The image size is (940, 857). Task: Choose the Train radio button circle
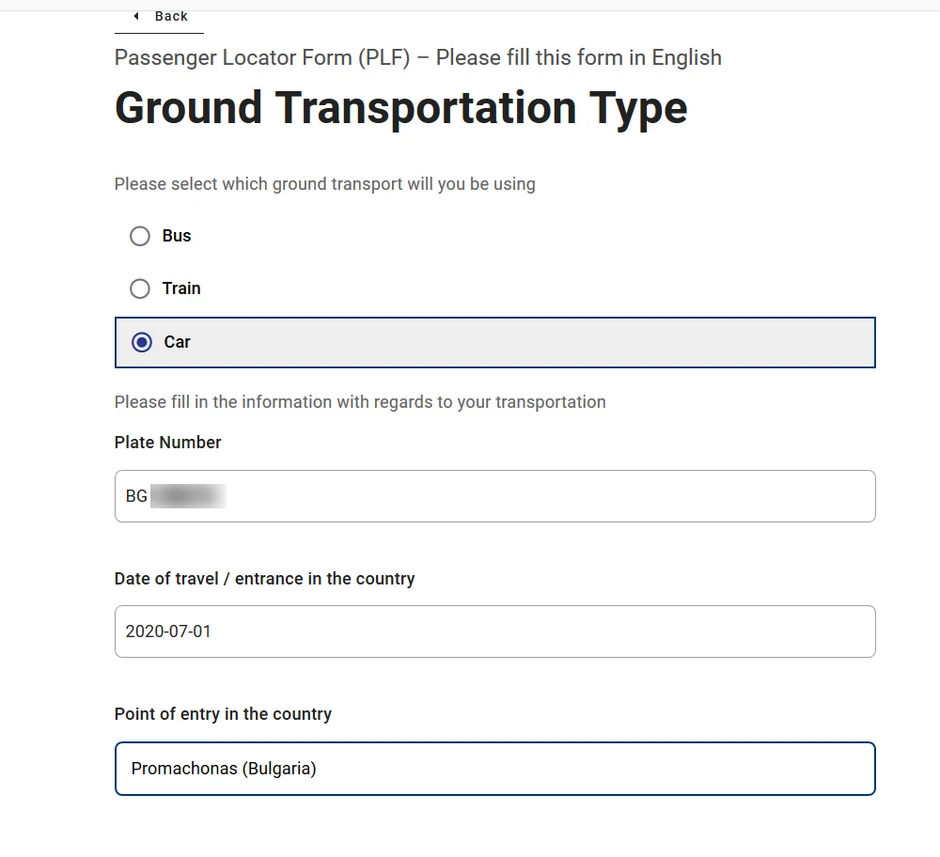click(x=140, y=289)
